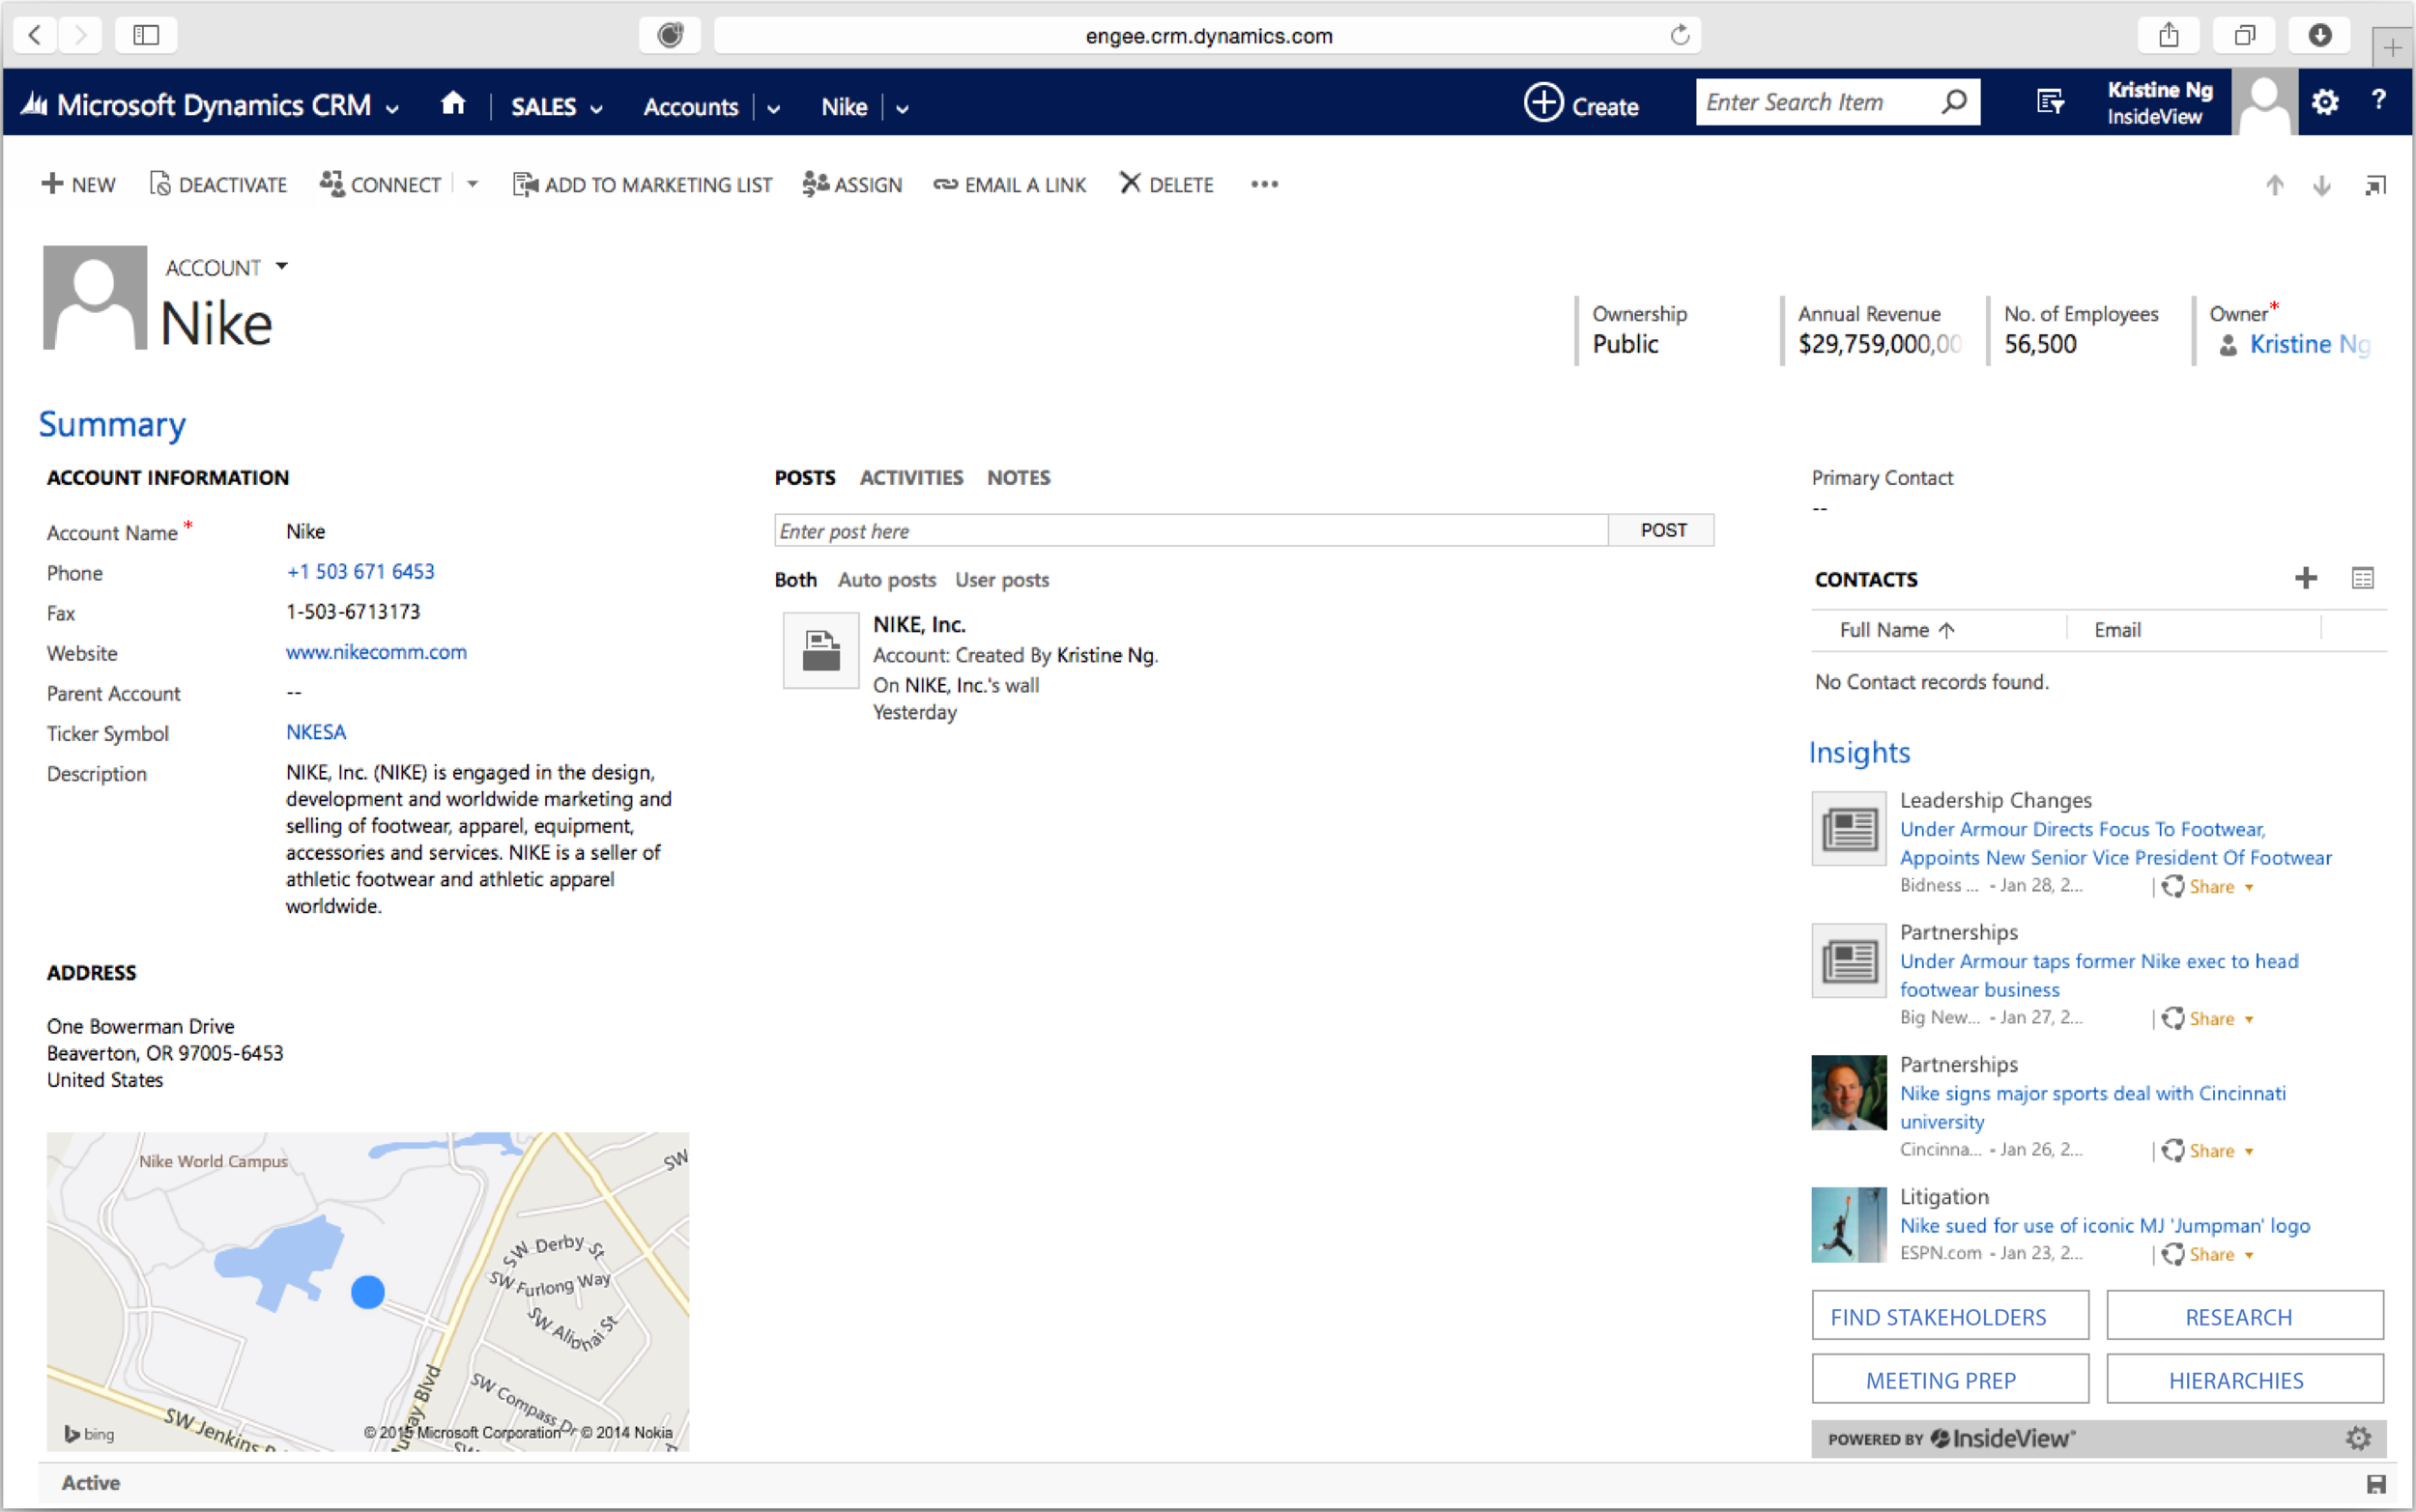
Task: Open the contacts grid view icon
Action: point(2362,578)
